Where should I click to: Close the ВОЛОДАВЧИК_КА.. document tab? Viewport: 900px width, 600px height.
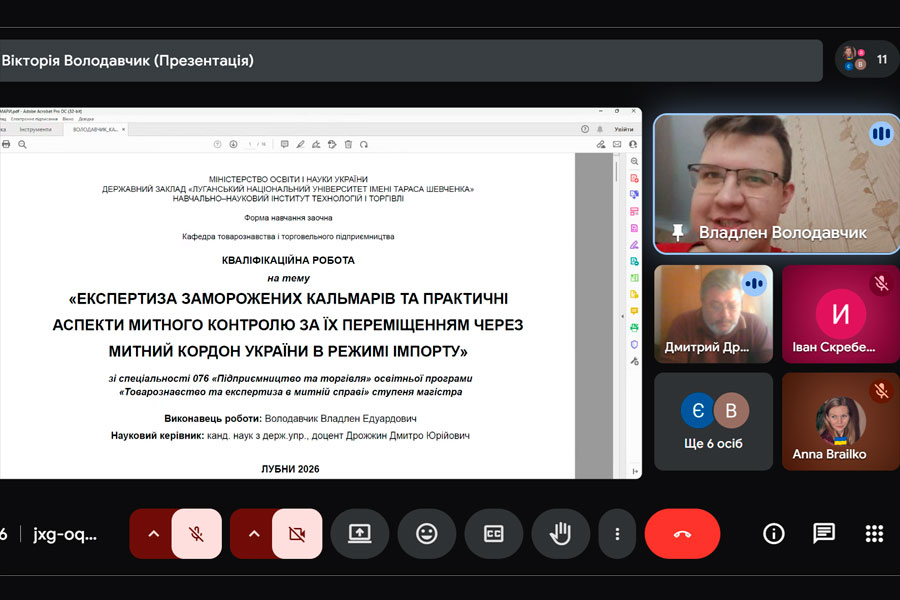click(123, 130)
